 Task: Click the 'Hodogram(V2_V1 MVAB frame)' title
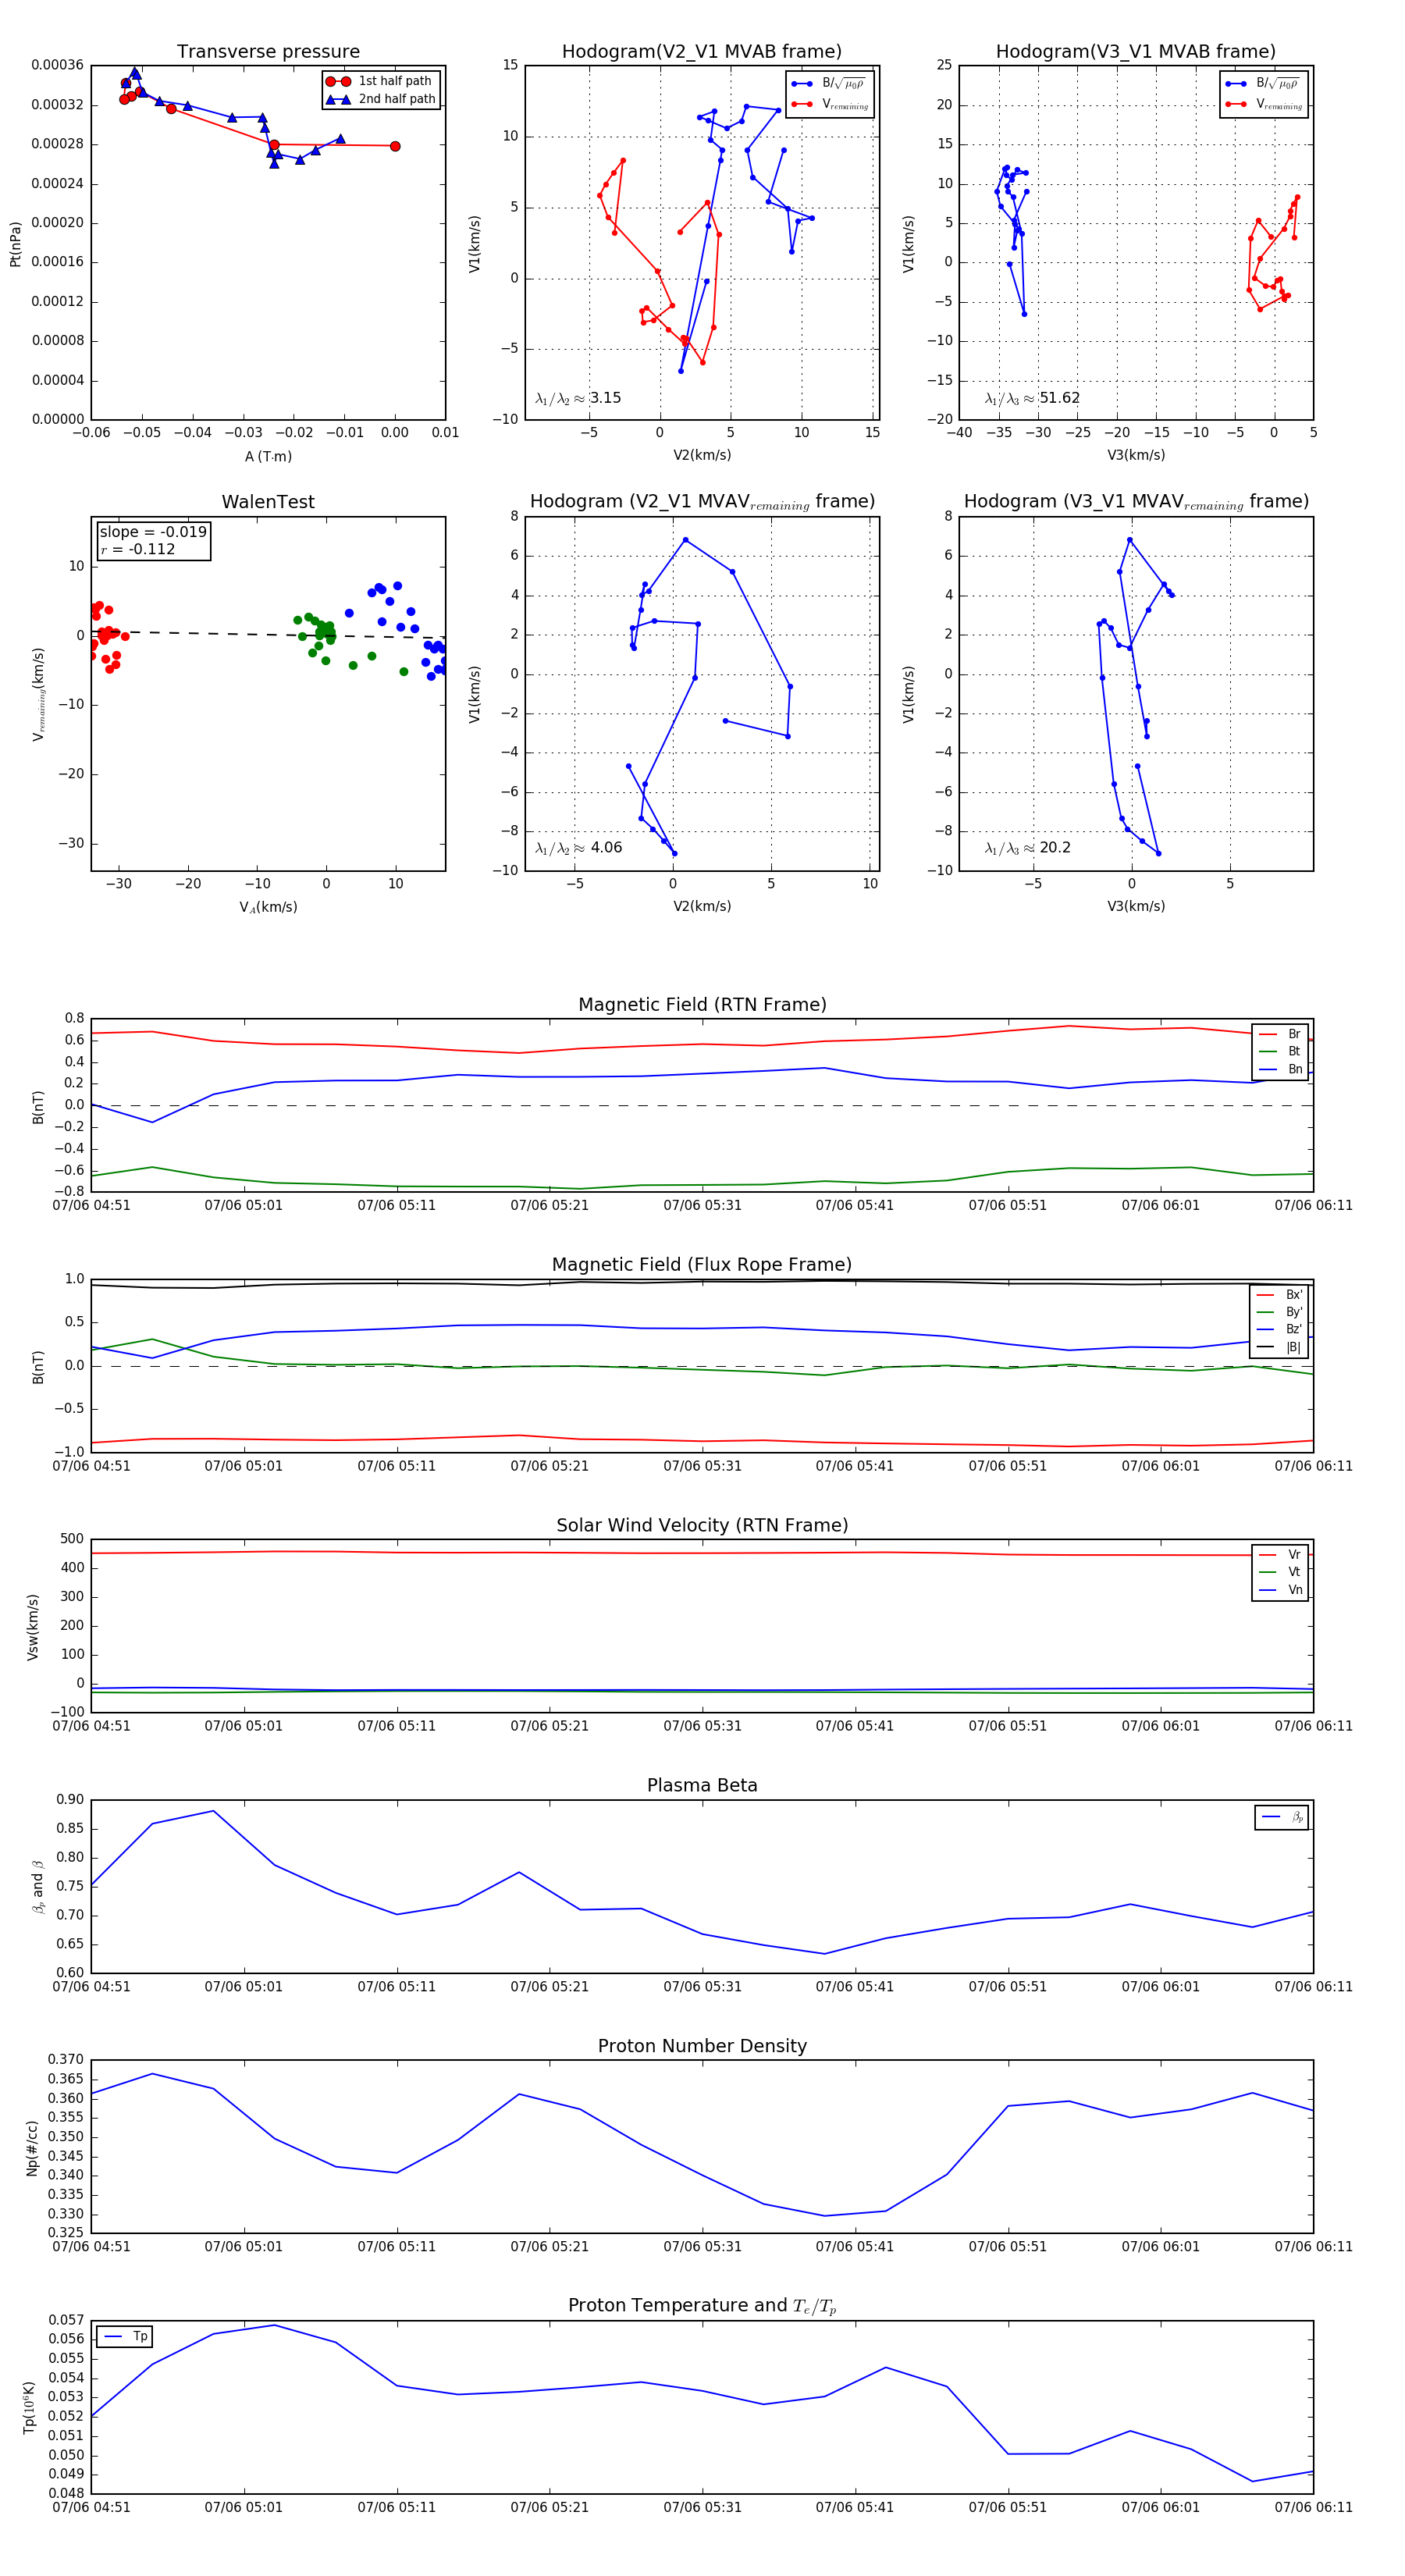tap(702, 52)
